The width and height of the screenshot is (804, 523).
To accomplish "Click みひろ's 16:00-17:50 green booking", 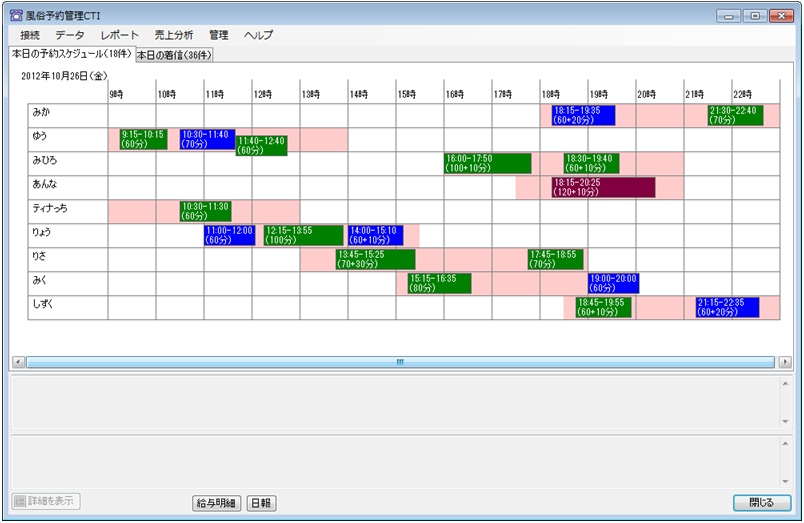I will (x=487, y=164).
